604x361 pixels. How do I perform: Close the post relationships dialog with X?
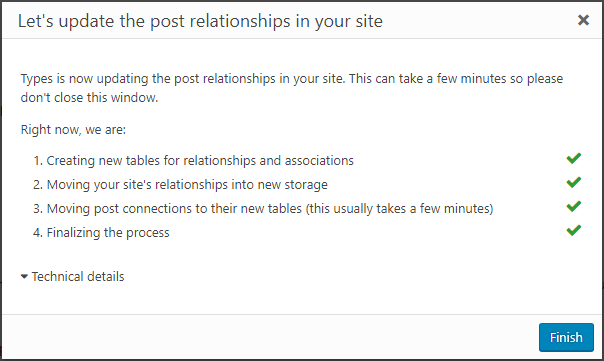pyautogui.click(x=583, y=20)
